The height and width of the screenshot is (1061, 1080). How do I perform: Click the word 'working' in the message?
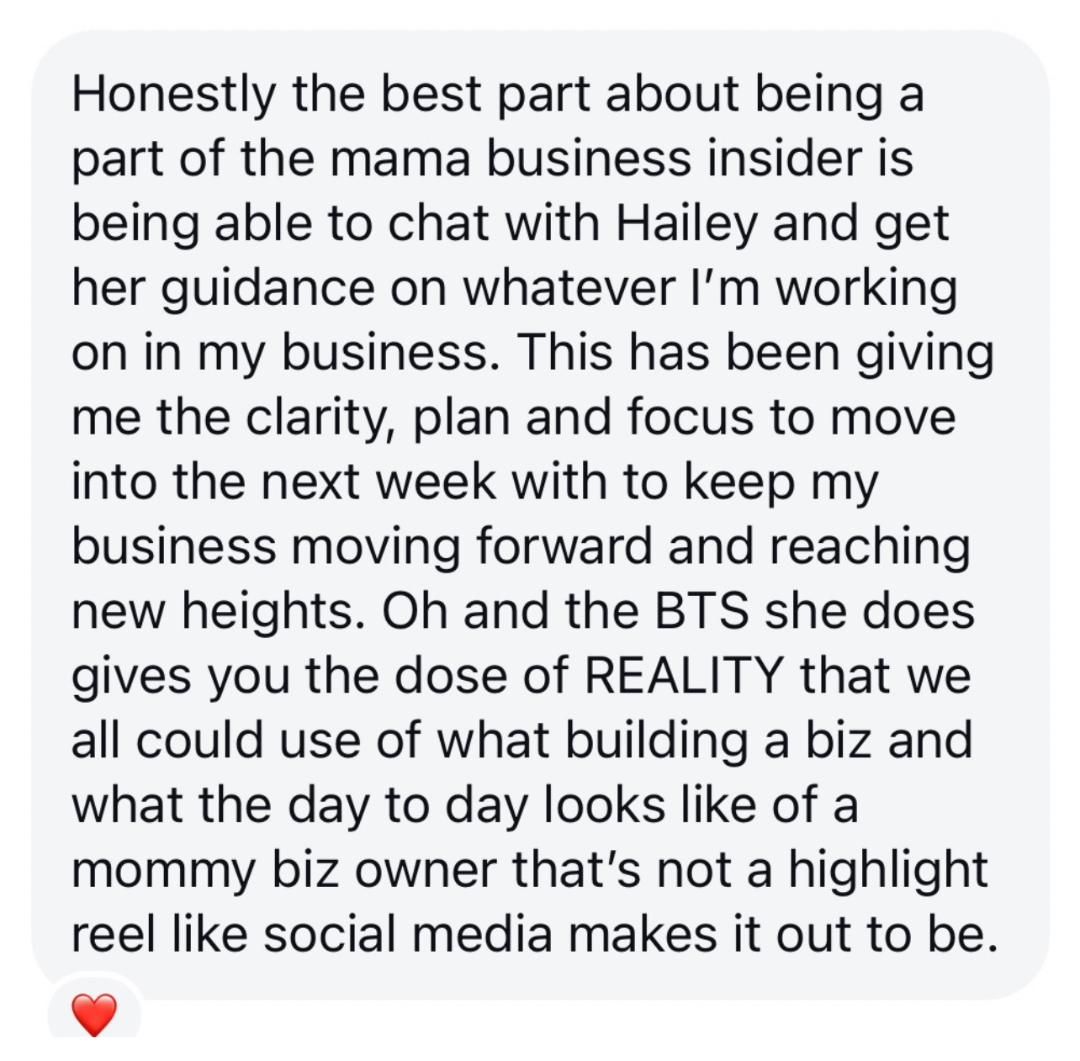pos(868,287)
